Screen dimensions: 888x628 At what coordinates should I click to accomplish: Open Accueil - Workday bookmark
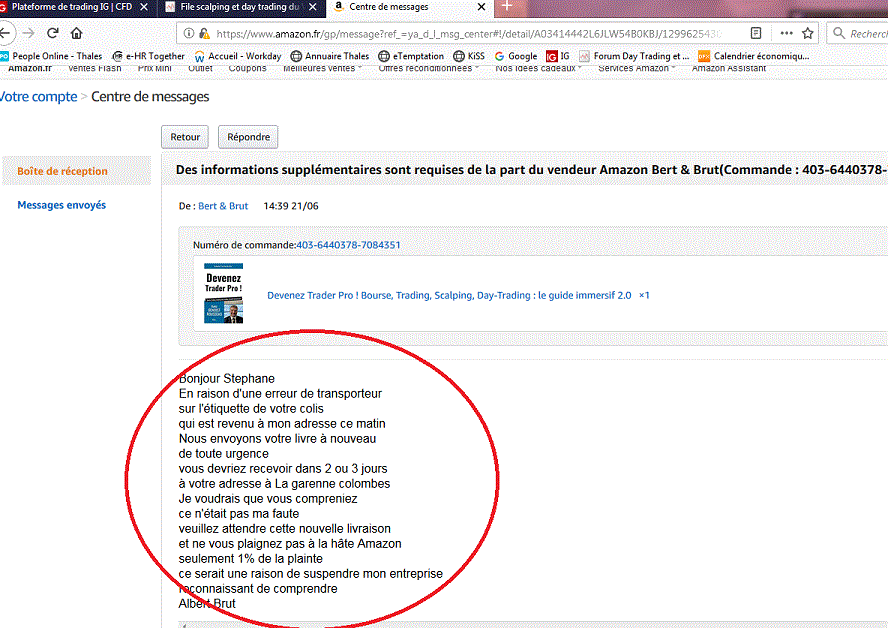[x=238, y=56]
